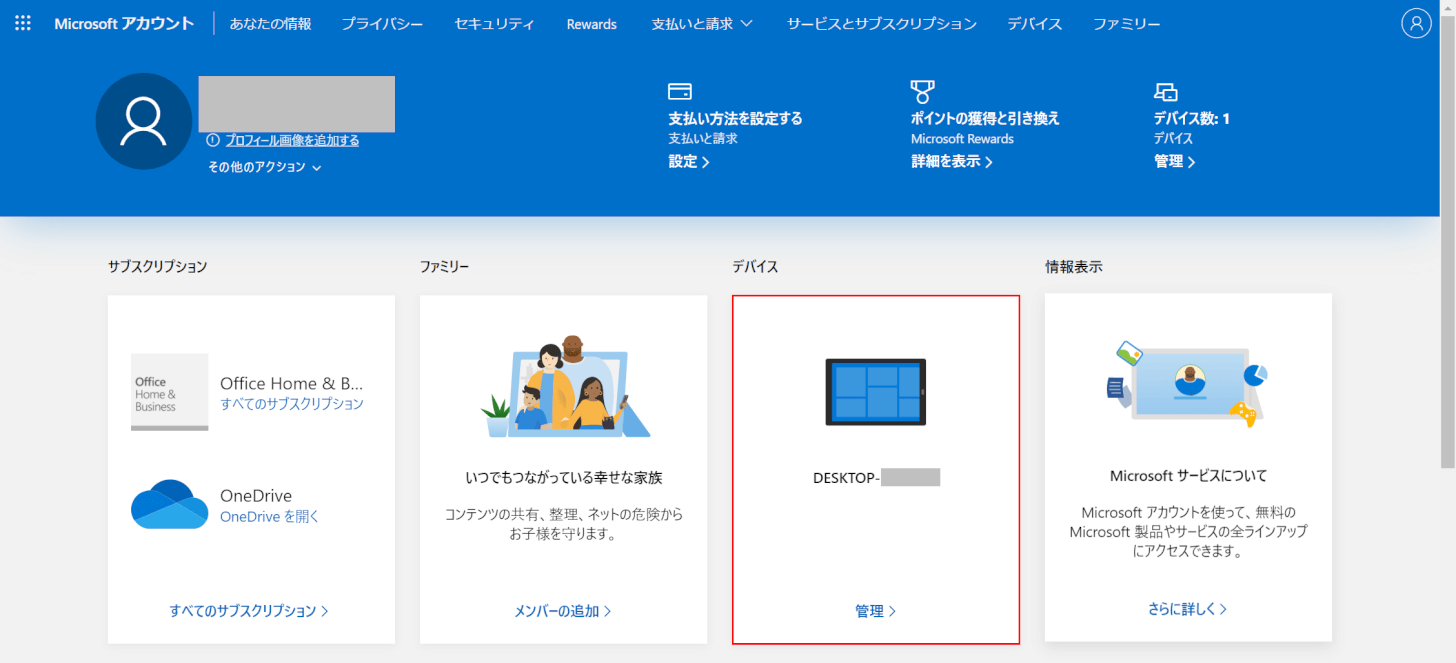Screen dimensions: 1456x663
Task: Click the Rewards trophy icon
Action: (922, 92)
